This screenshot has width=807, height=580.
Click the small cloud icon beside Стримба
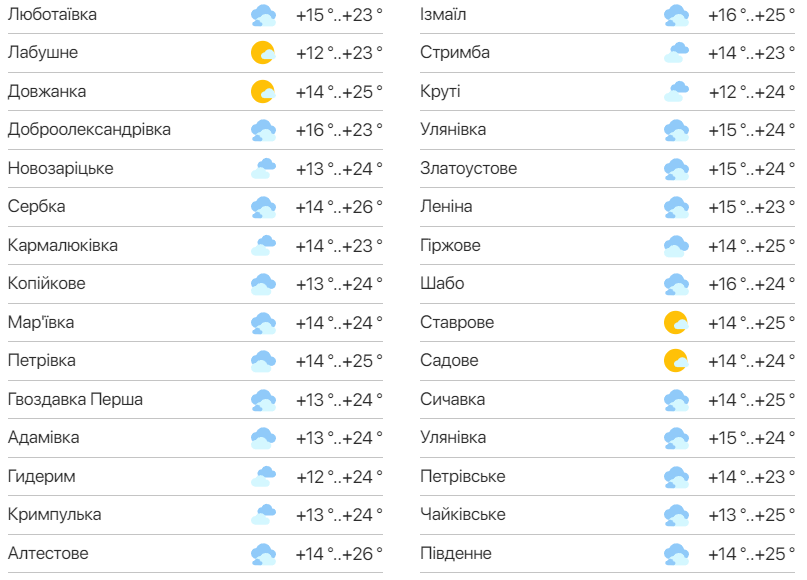click(x=679, y=52)
